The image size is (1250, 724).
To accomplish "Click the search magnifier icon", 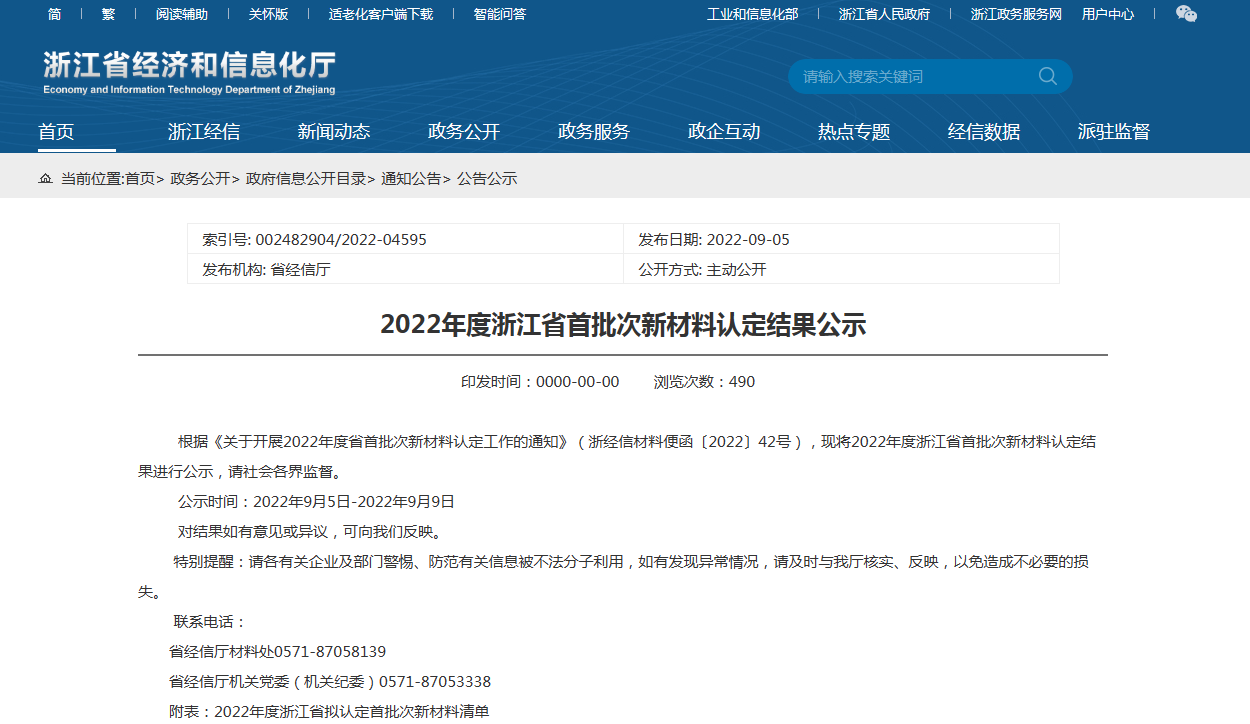I will (x=1047, y=76).
